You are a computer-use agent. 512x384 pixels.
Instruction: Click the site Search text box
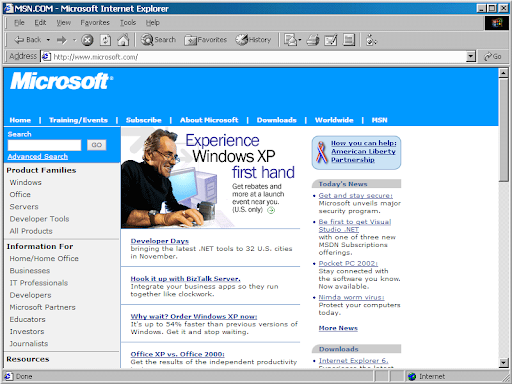click(44, 145)
